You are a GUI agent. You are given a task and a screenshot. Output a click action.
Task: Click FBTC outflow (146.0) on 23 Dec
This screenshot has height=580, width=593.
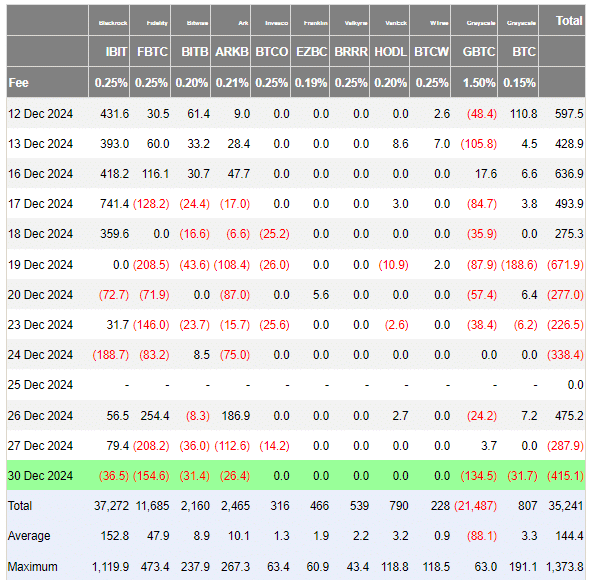151,325
